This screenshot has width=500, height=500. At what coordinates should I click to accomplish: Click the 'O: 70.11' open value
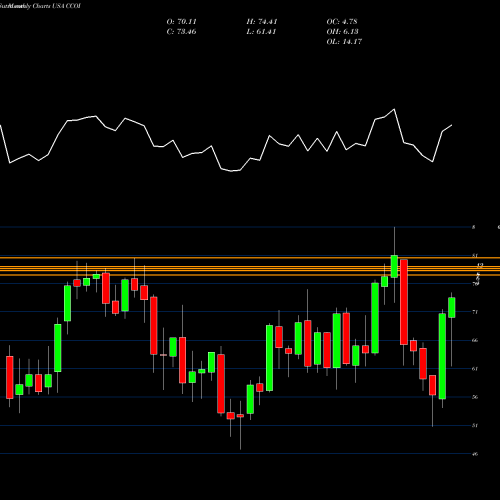tap(182, 22)
